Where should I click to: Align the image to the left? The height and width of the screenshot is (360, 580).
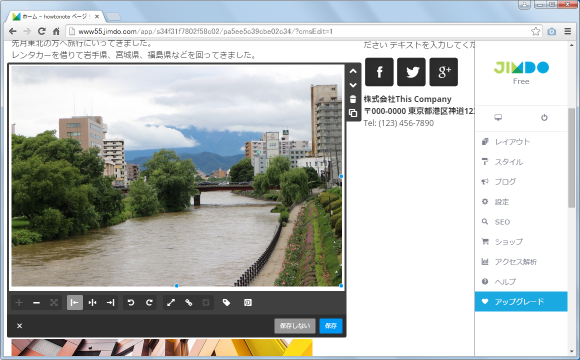tap(75, 303)
